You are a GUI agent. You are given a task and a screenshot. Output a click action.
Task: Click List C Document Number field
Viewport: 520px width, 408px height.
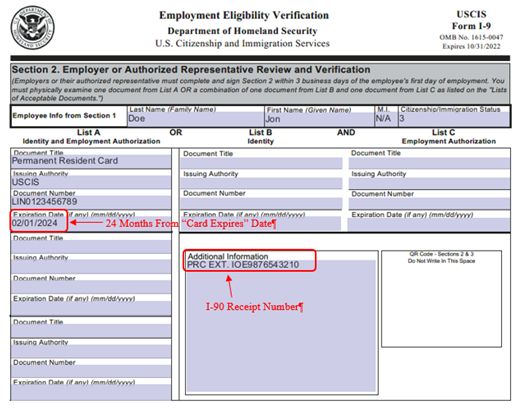coord(429,204)
